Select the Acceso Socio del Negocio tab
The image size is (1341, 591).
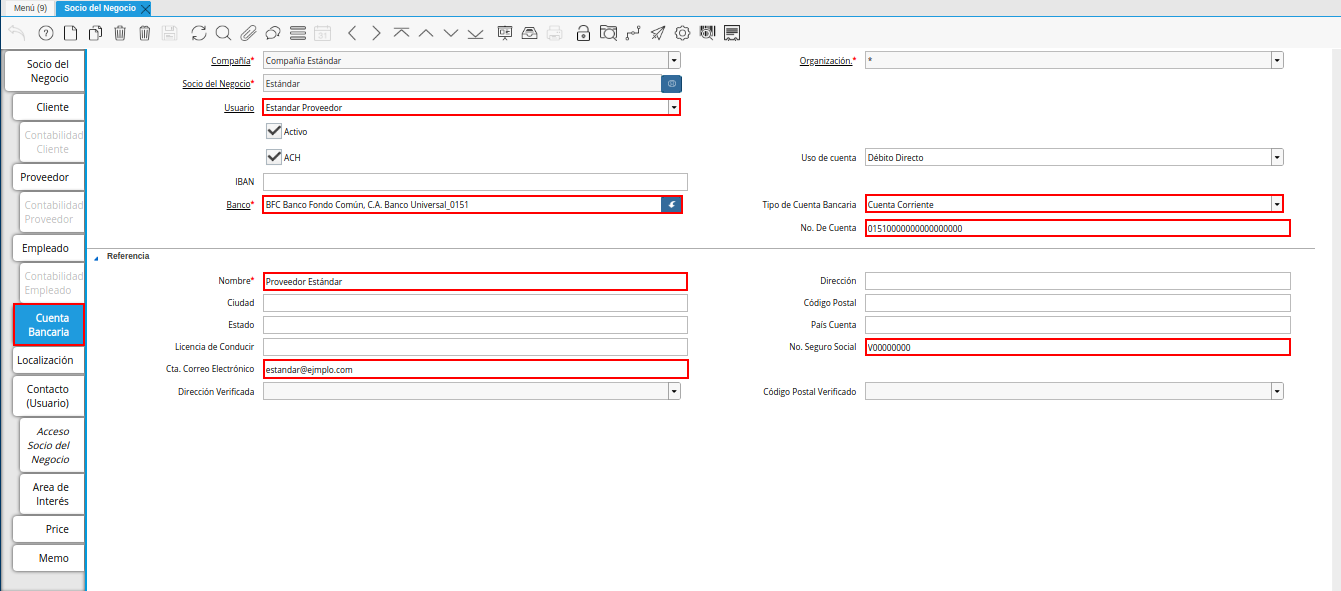coord(50,445)
